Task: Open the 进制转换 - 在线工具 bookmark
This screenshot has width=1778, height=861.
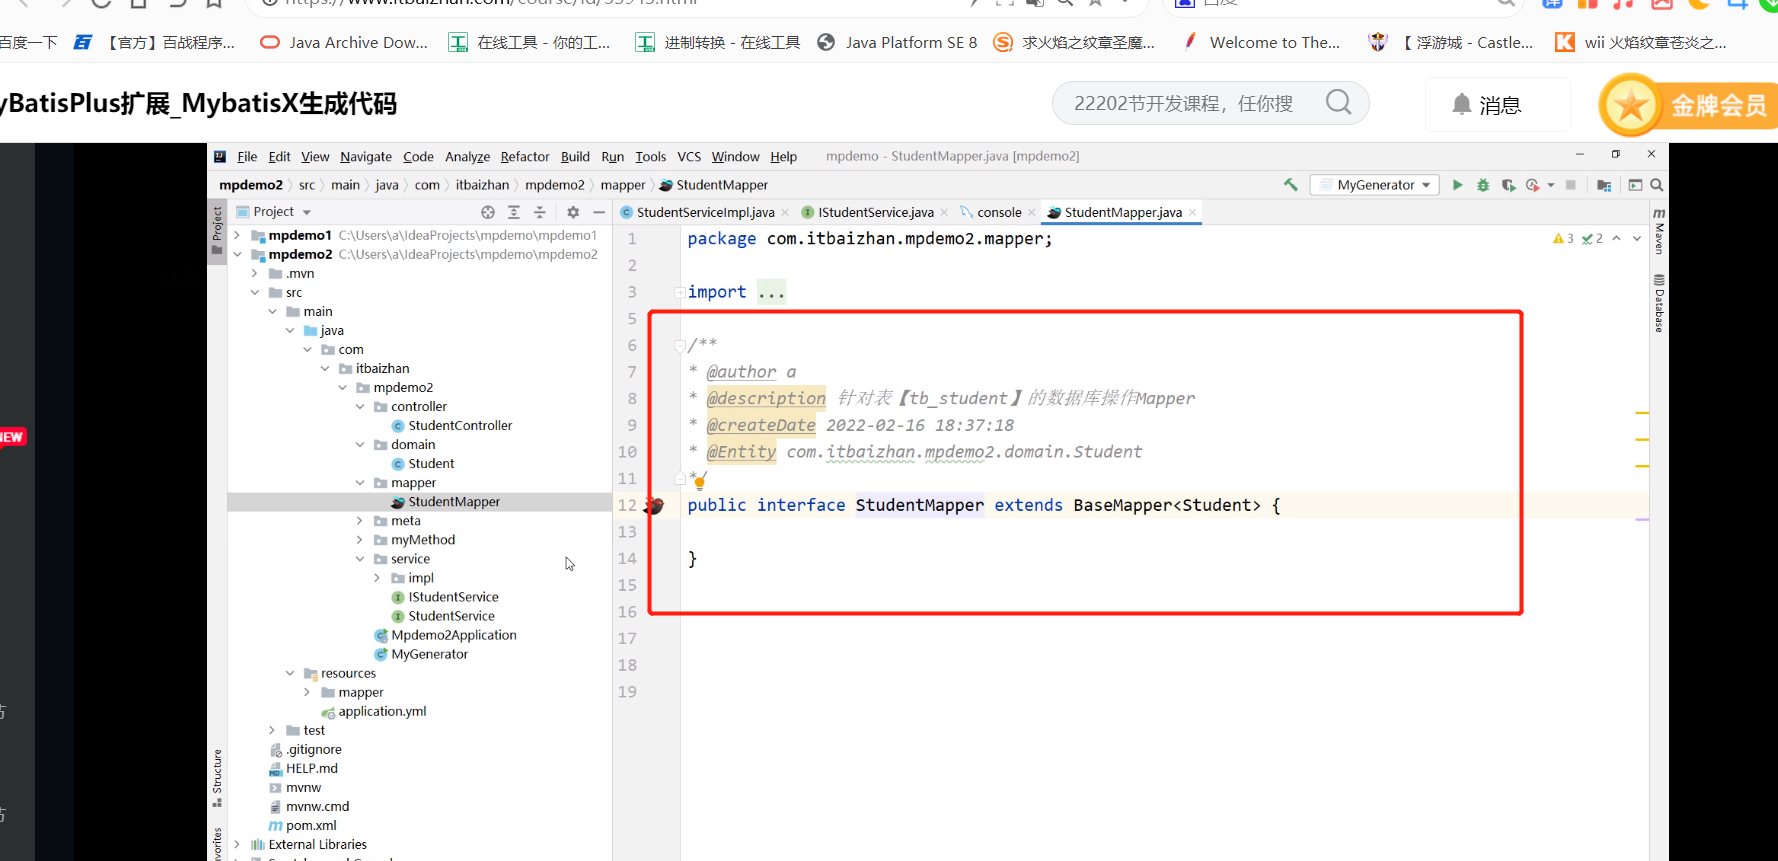Action: 718,42
